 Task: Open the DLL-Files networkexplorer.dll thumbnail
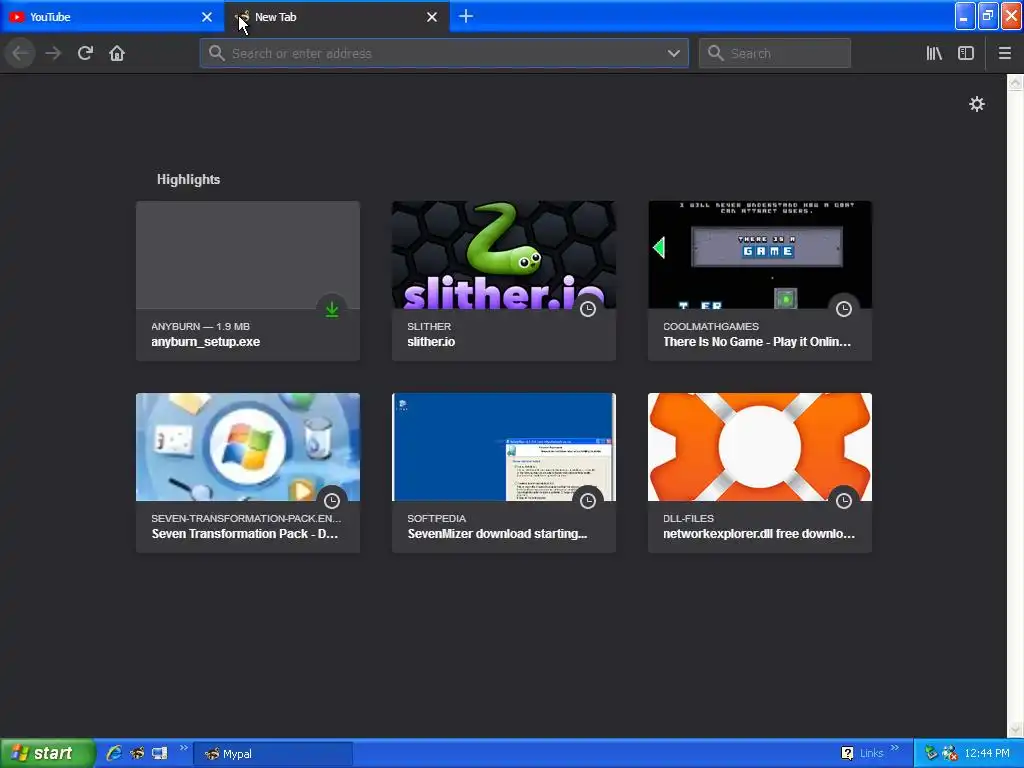pyautogui.click(x=760, y=447)
